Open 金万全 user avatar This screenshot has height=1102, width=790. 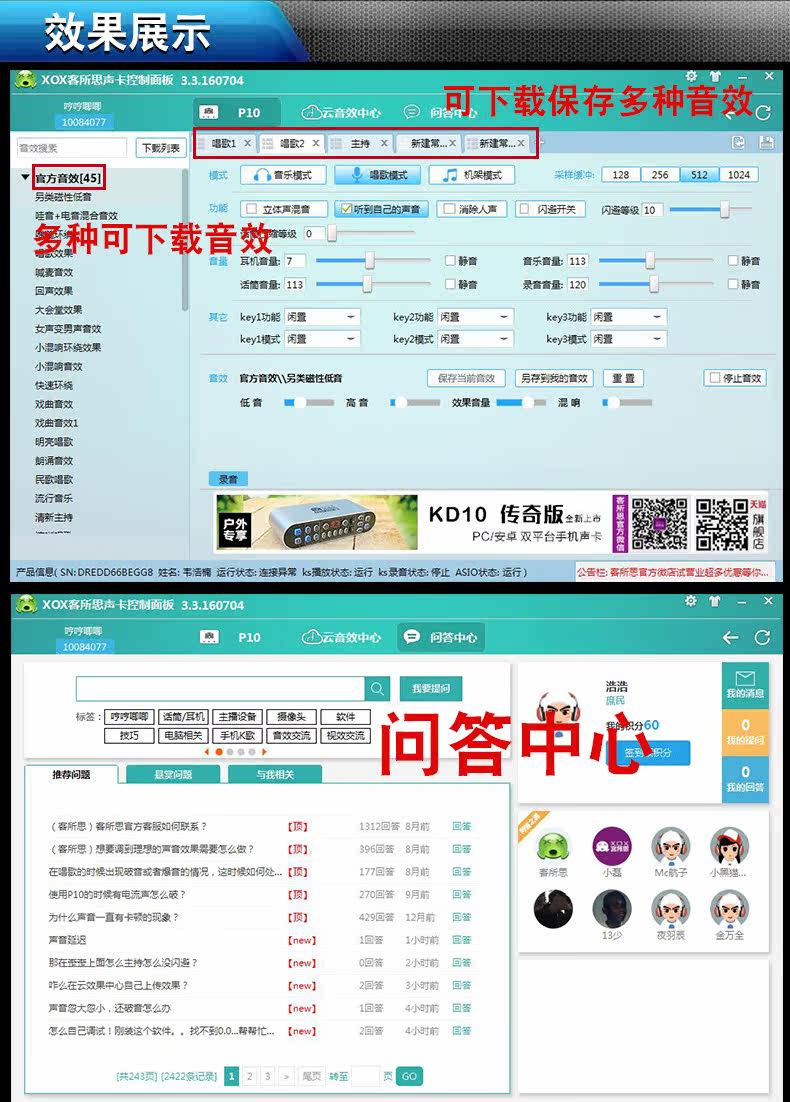730,908
